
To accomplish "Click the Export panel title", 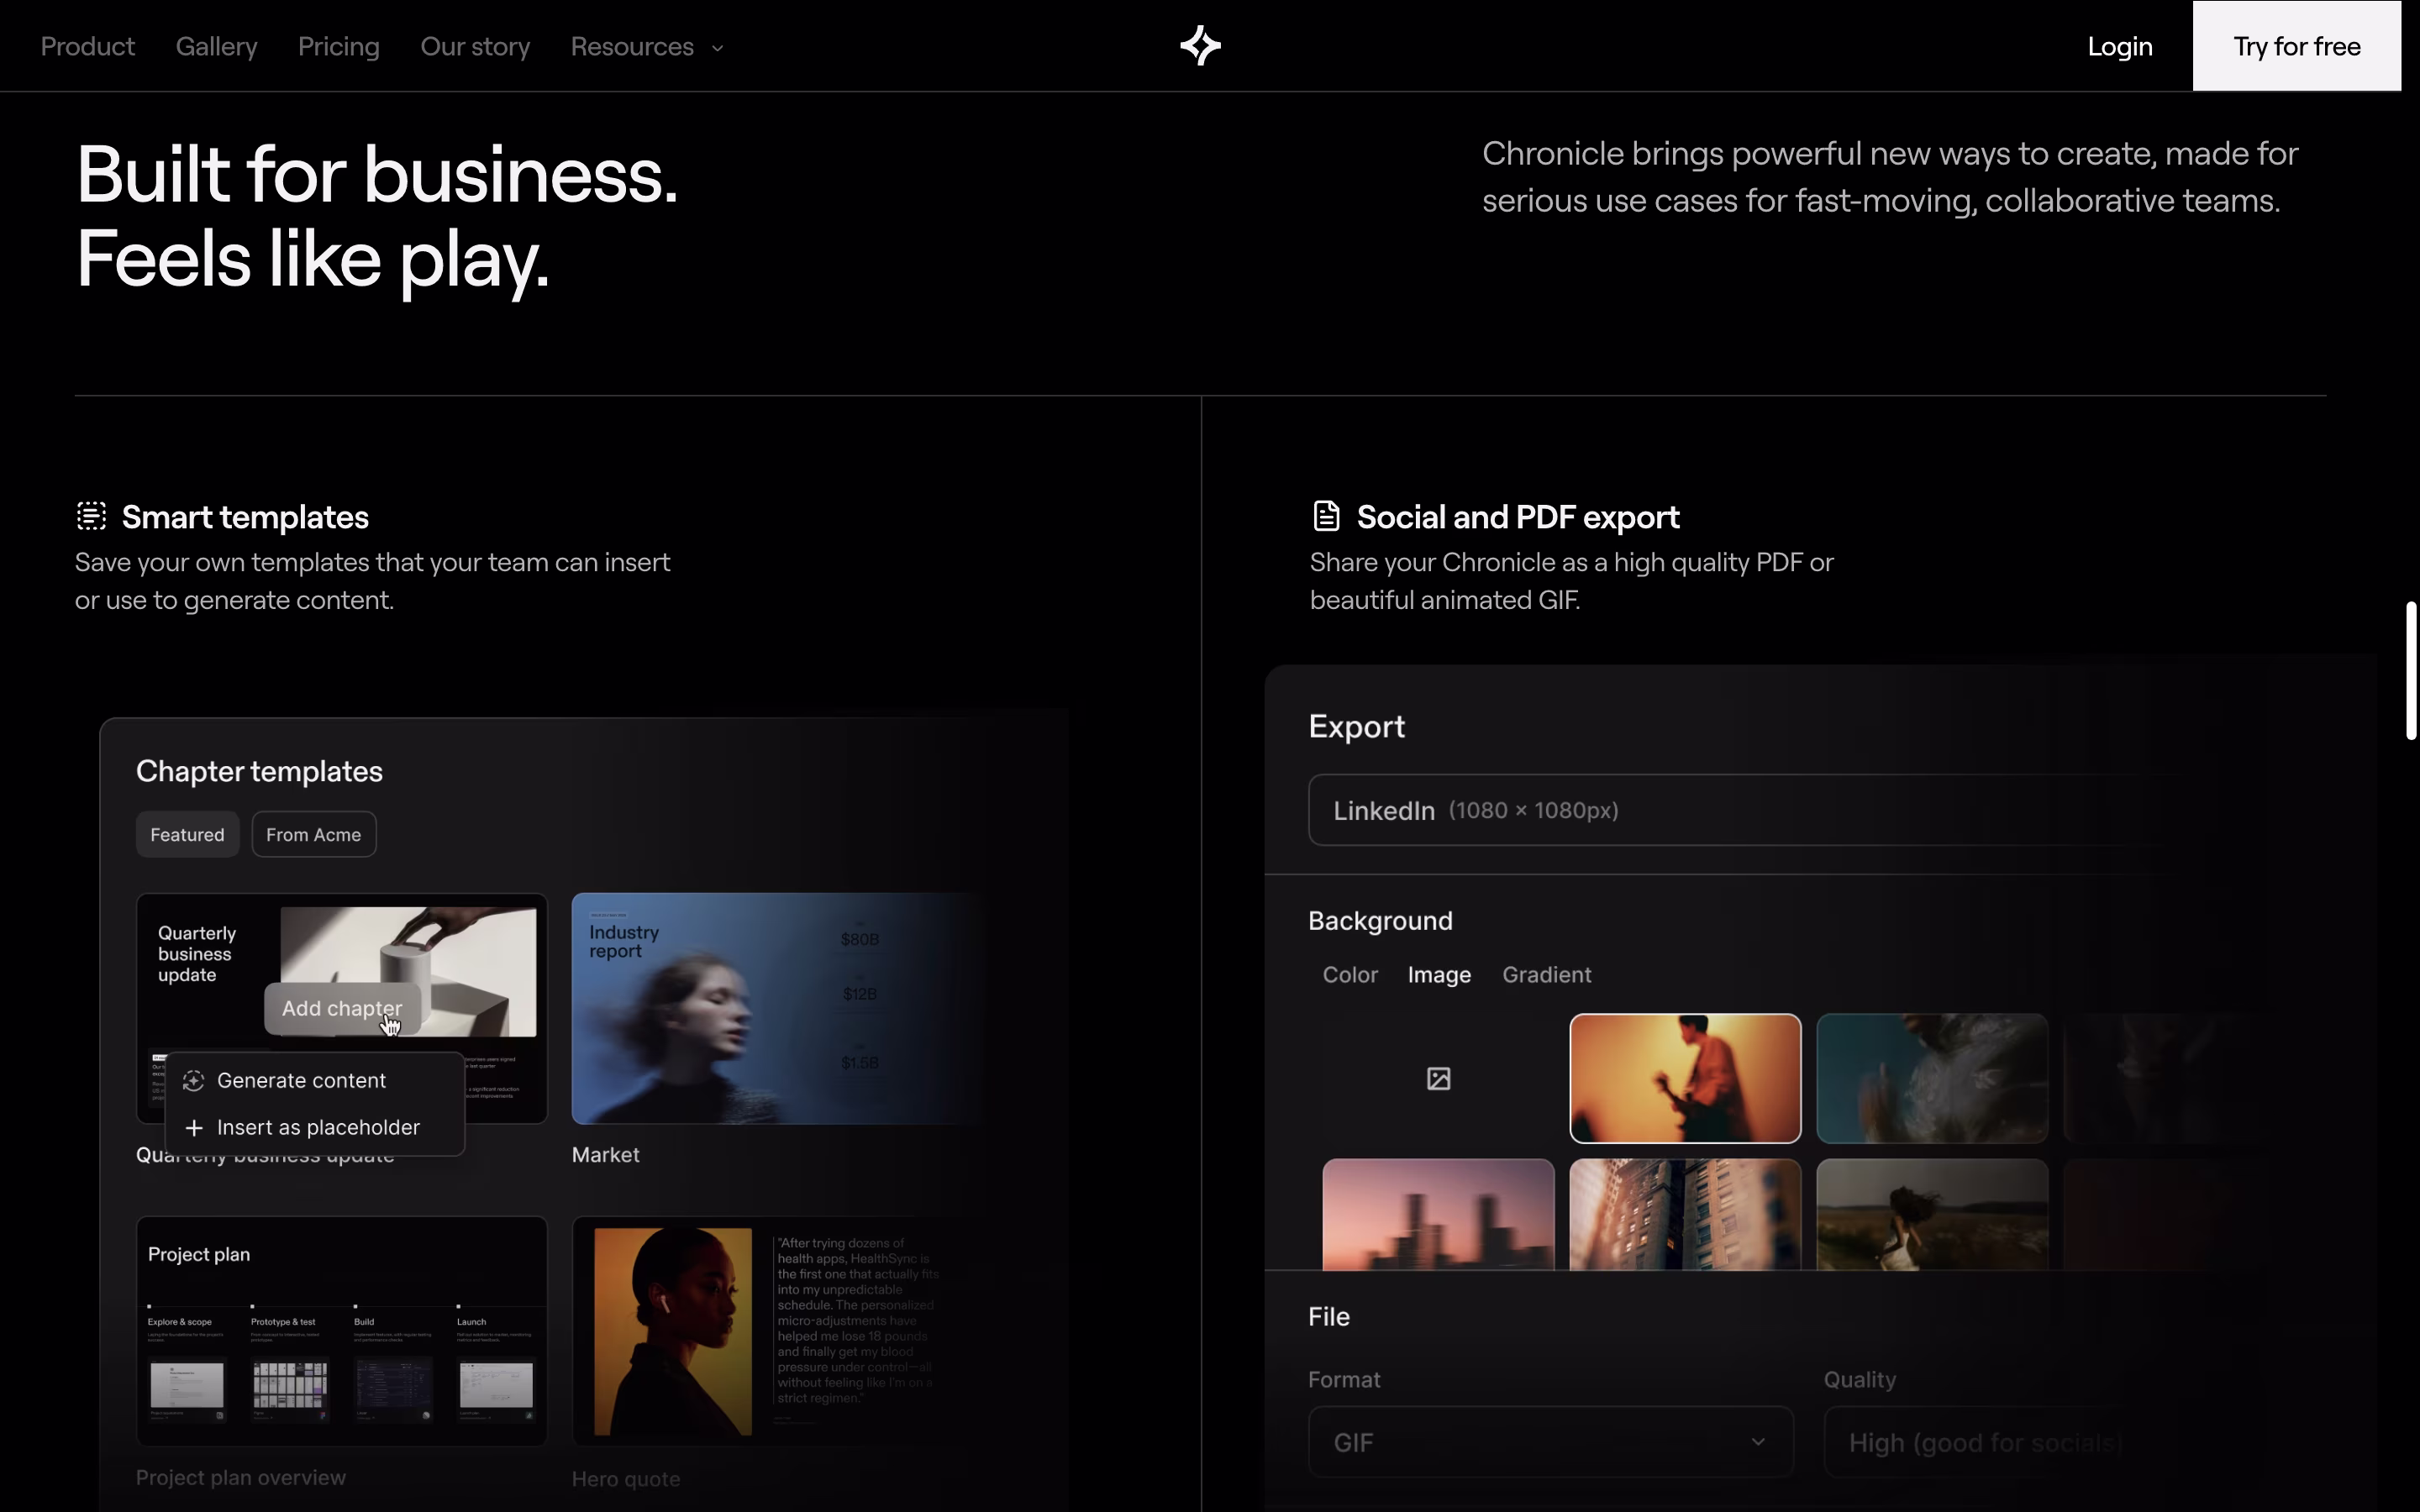I will [x=1356, y=726].
